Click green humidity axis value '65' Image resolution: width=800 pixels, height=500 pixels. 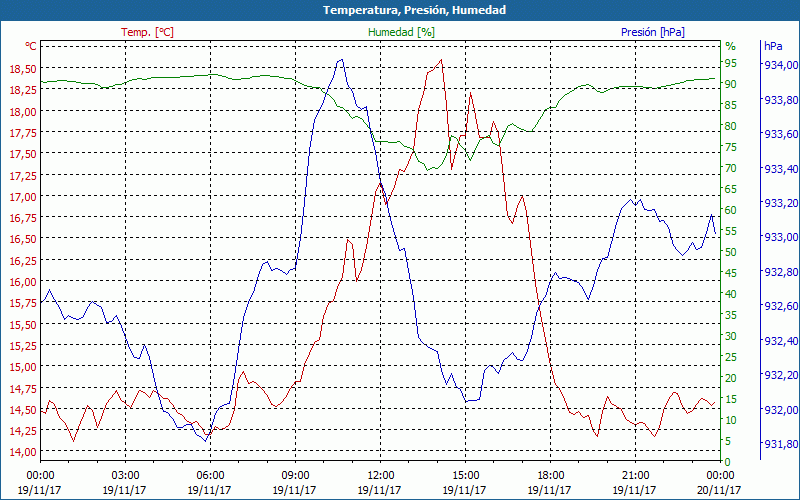pyautogui.click(x=731, y=189)
